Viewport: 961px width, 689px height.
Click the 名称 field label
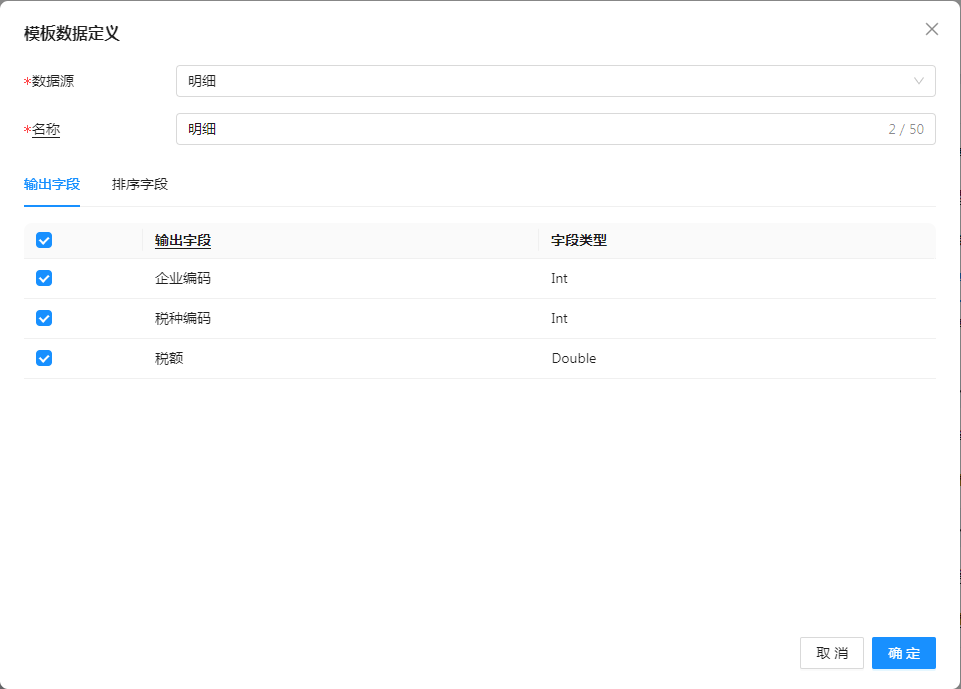(x=46, y=129)
